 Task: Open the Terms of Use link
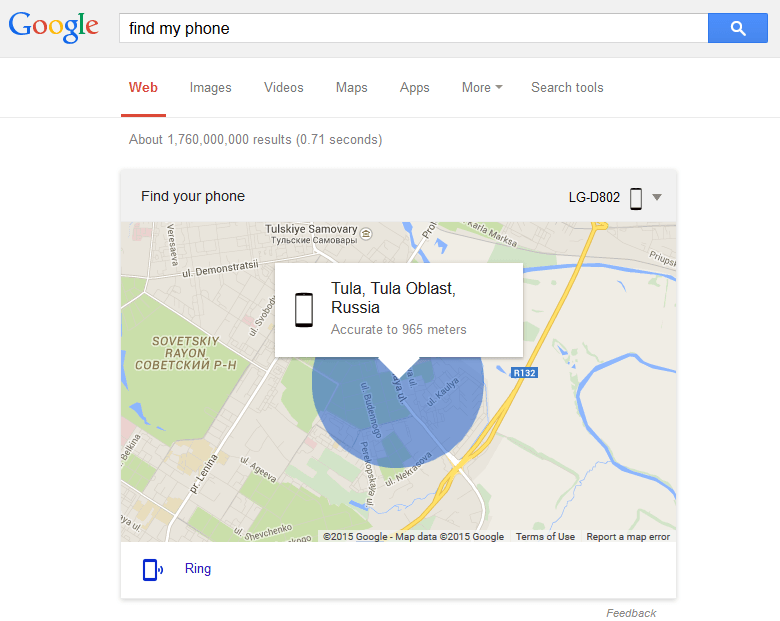pyautogui.click(x=545, y=536)
